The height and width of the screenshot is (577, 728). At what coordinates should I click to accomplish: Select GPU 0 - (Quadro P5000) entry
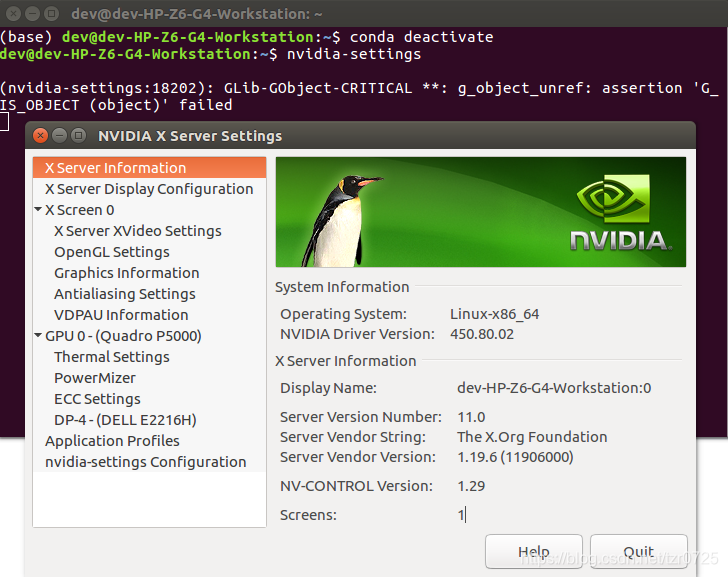coord(123,336)
